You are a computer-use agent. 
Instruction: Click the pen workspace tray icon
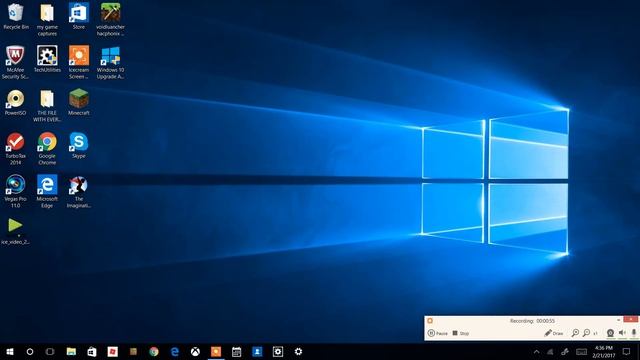565,351
